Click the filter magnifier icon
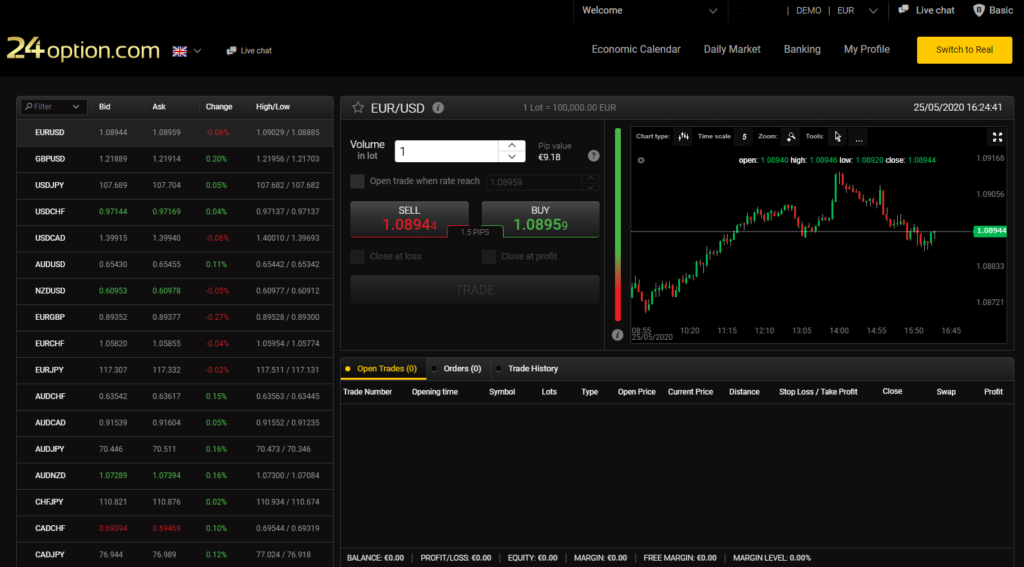Screen dimensions: 1024x567 coord(28,106)
